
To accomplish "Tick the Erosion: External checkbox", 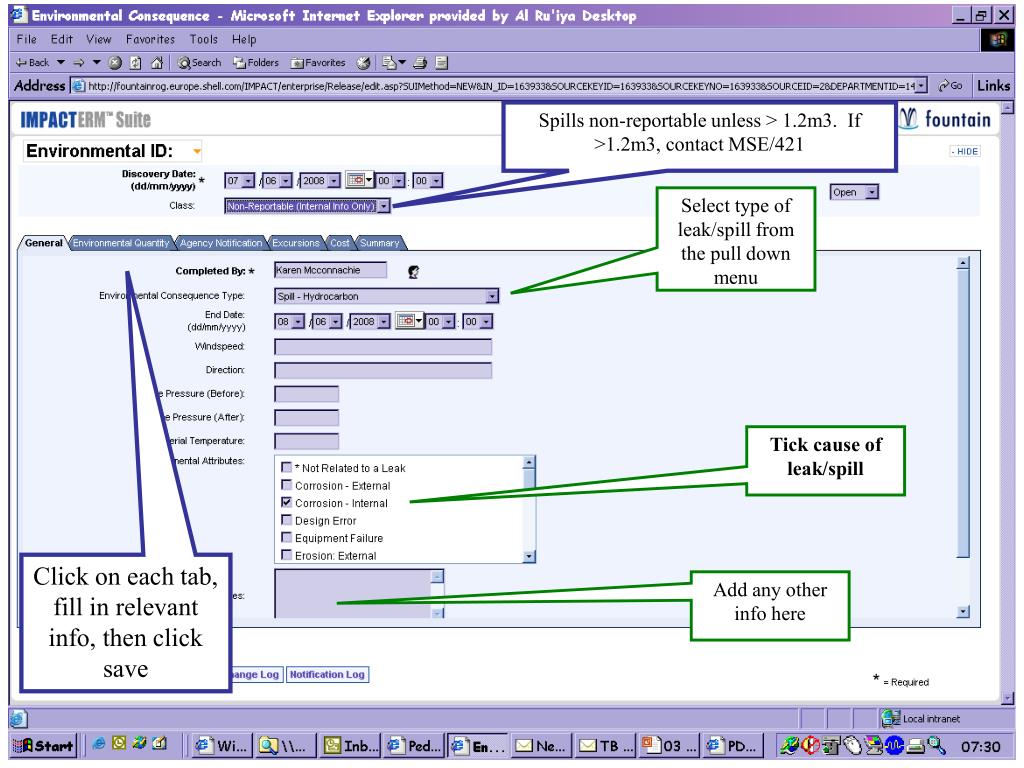I will click(x=286, y=555).
